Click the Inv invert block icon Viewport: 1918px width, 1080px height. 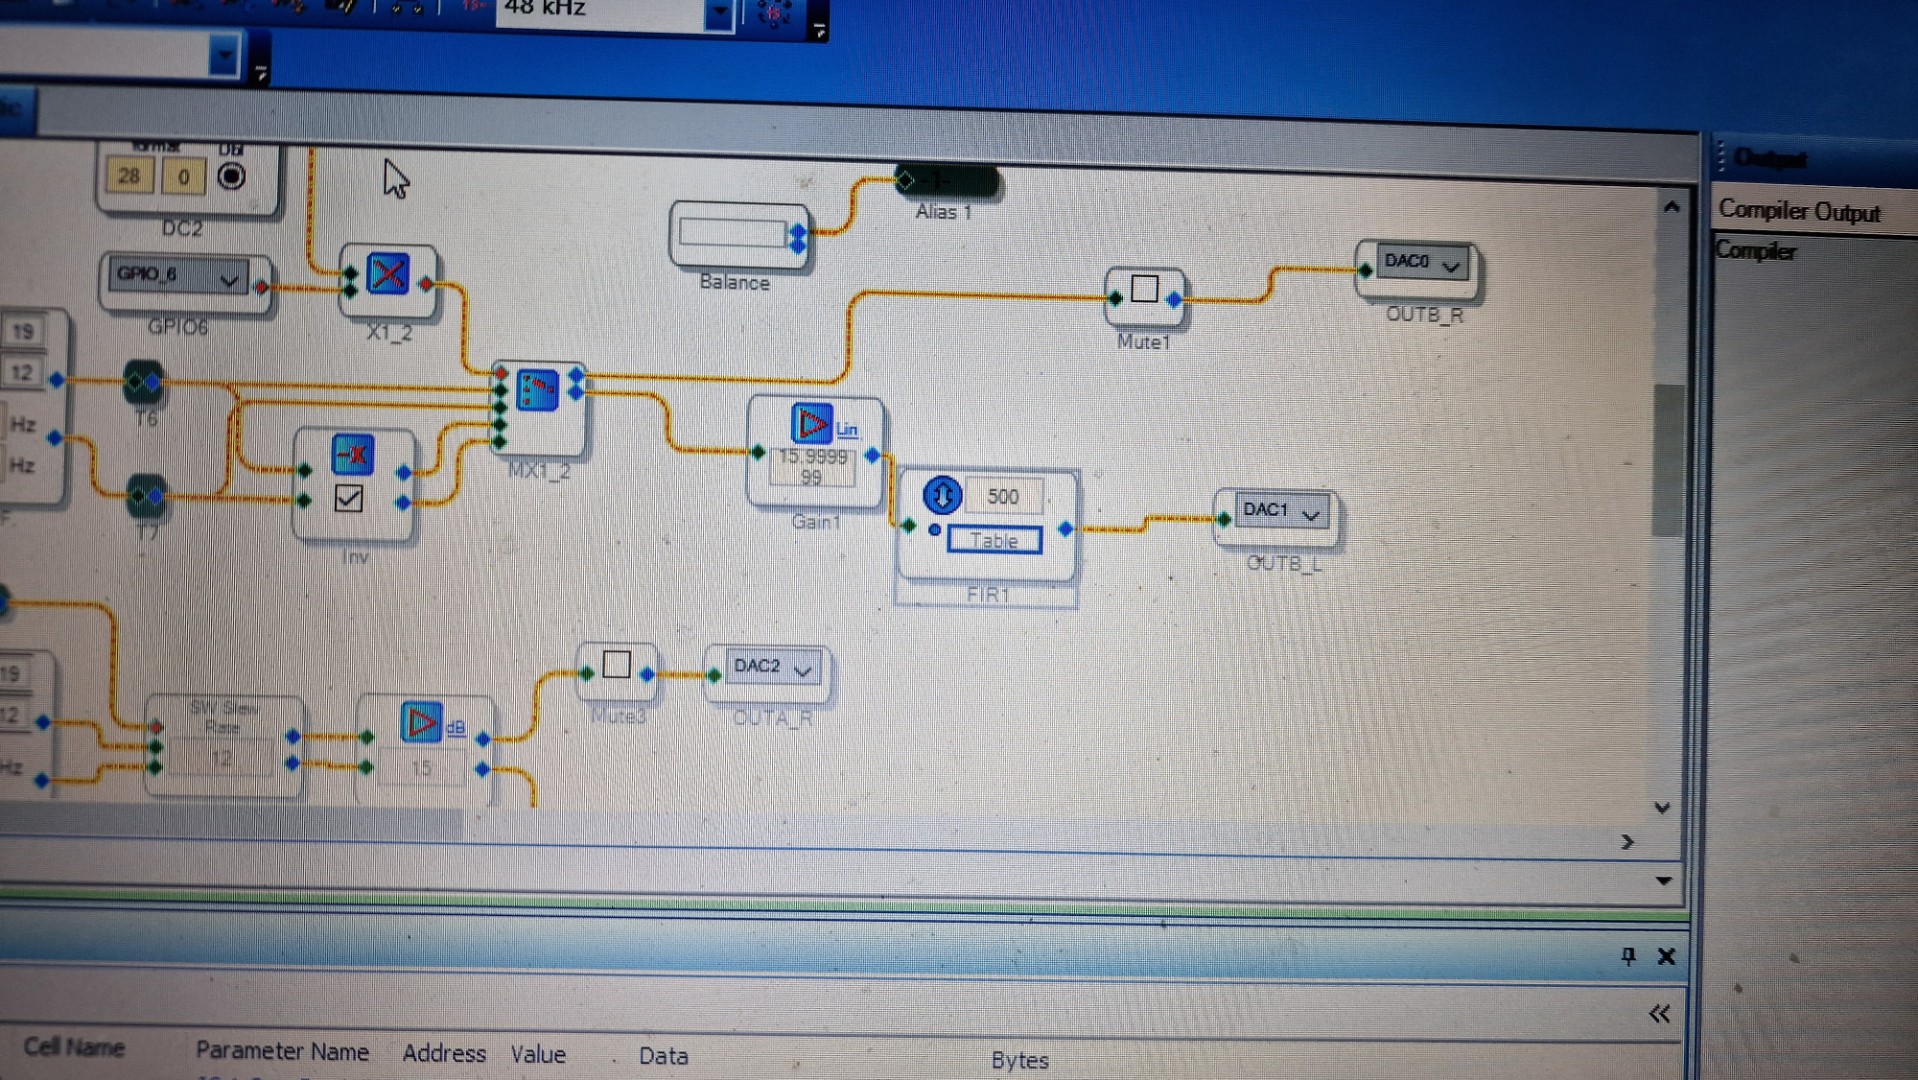[x=352, y=455]
